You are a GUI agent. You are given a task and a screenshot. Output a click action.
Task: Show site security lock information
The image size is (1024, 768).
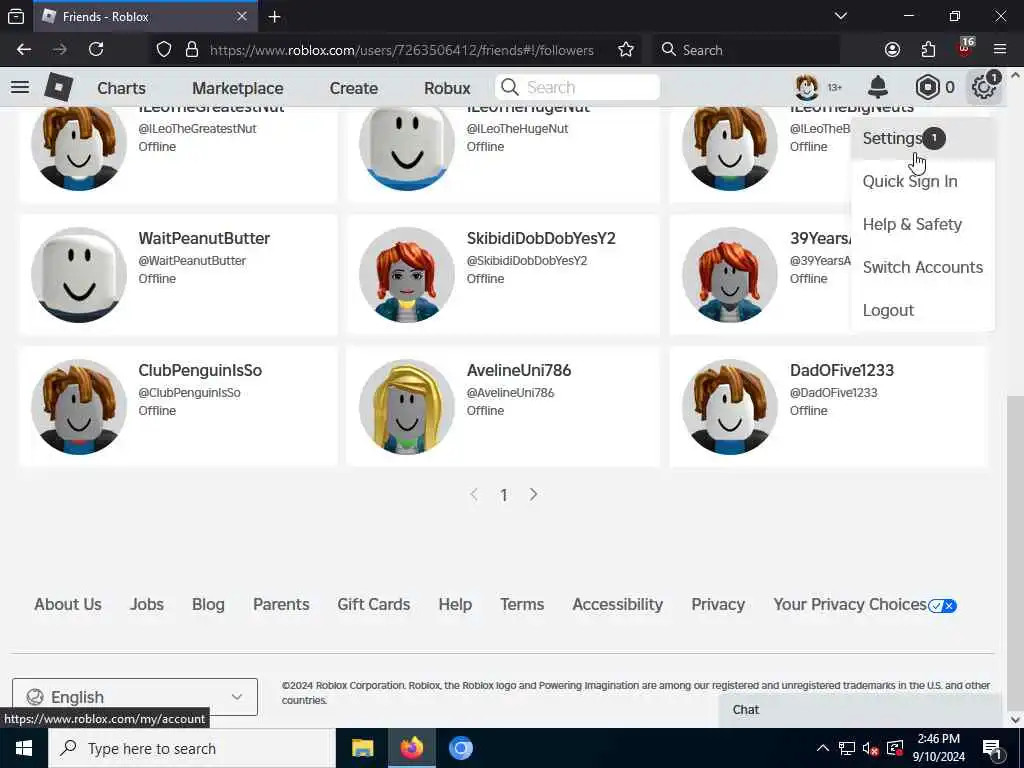point(191,50)
